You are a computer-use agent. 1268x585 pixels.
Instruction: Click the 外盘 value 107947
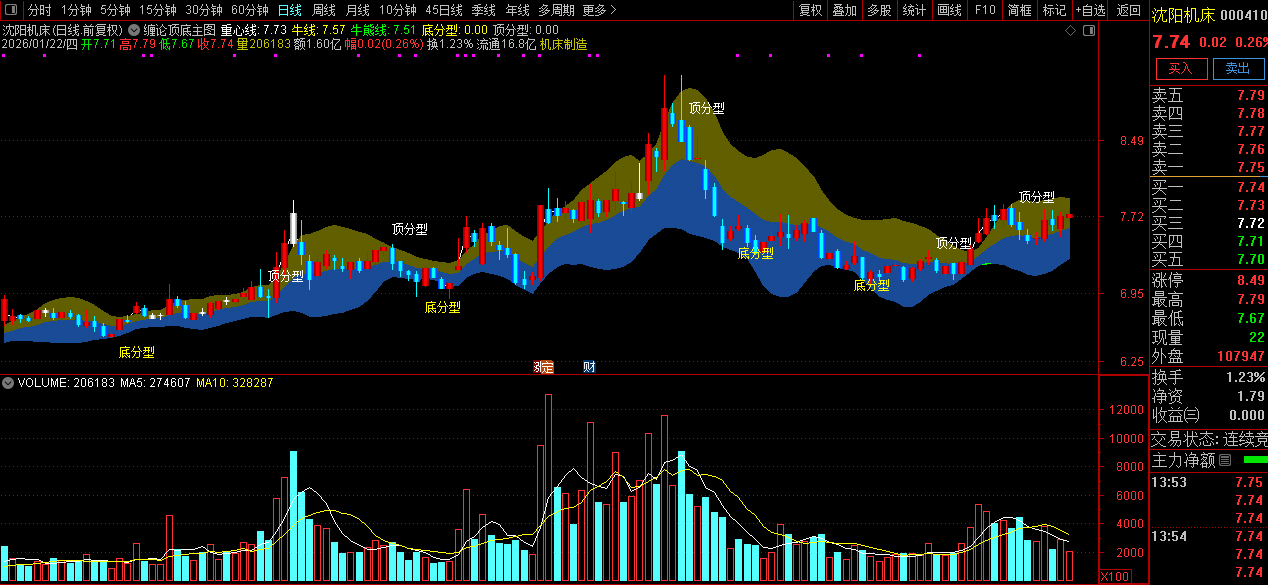click(1241, 357)
